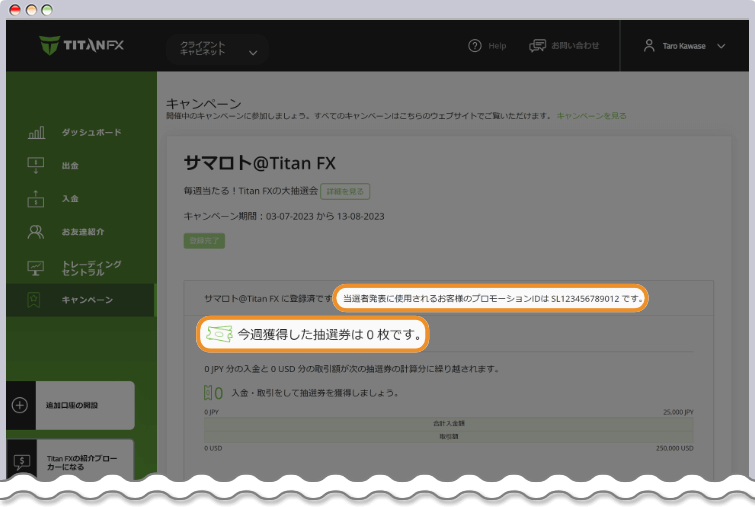Open the お友達紹介 sidebar item
755x507 pixels.
coord(83,232)
